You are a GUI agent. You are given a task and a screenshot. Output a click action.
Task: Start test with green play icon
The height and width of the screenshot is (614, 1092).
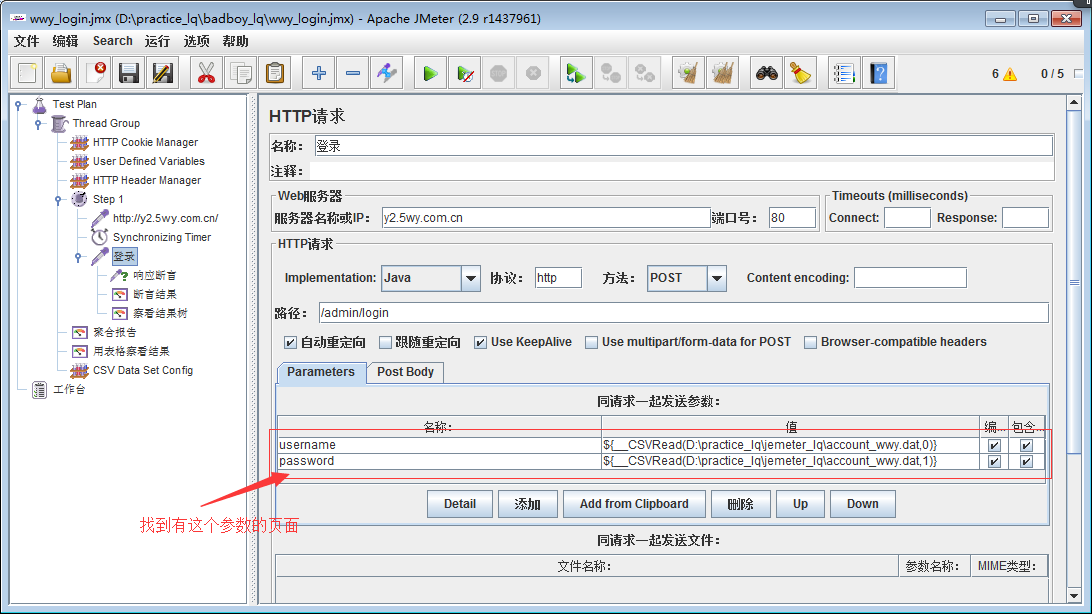(x=430, y=73)
